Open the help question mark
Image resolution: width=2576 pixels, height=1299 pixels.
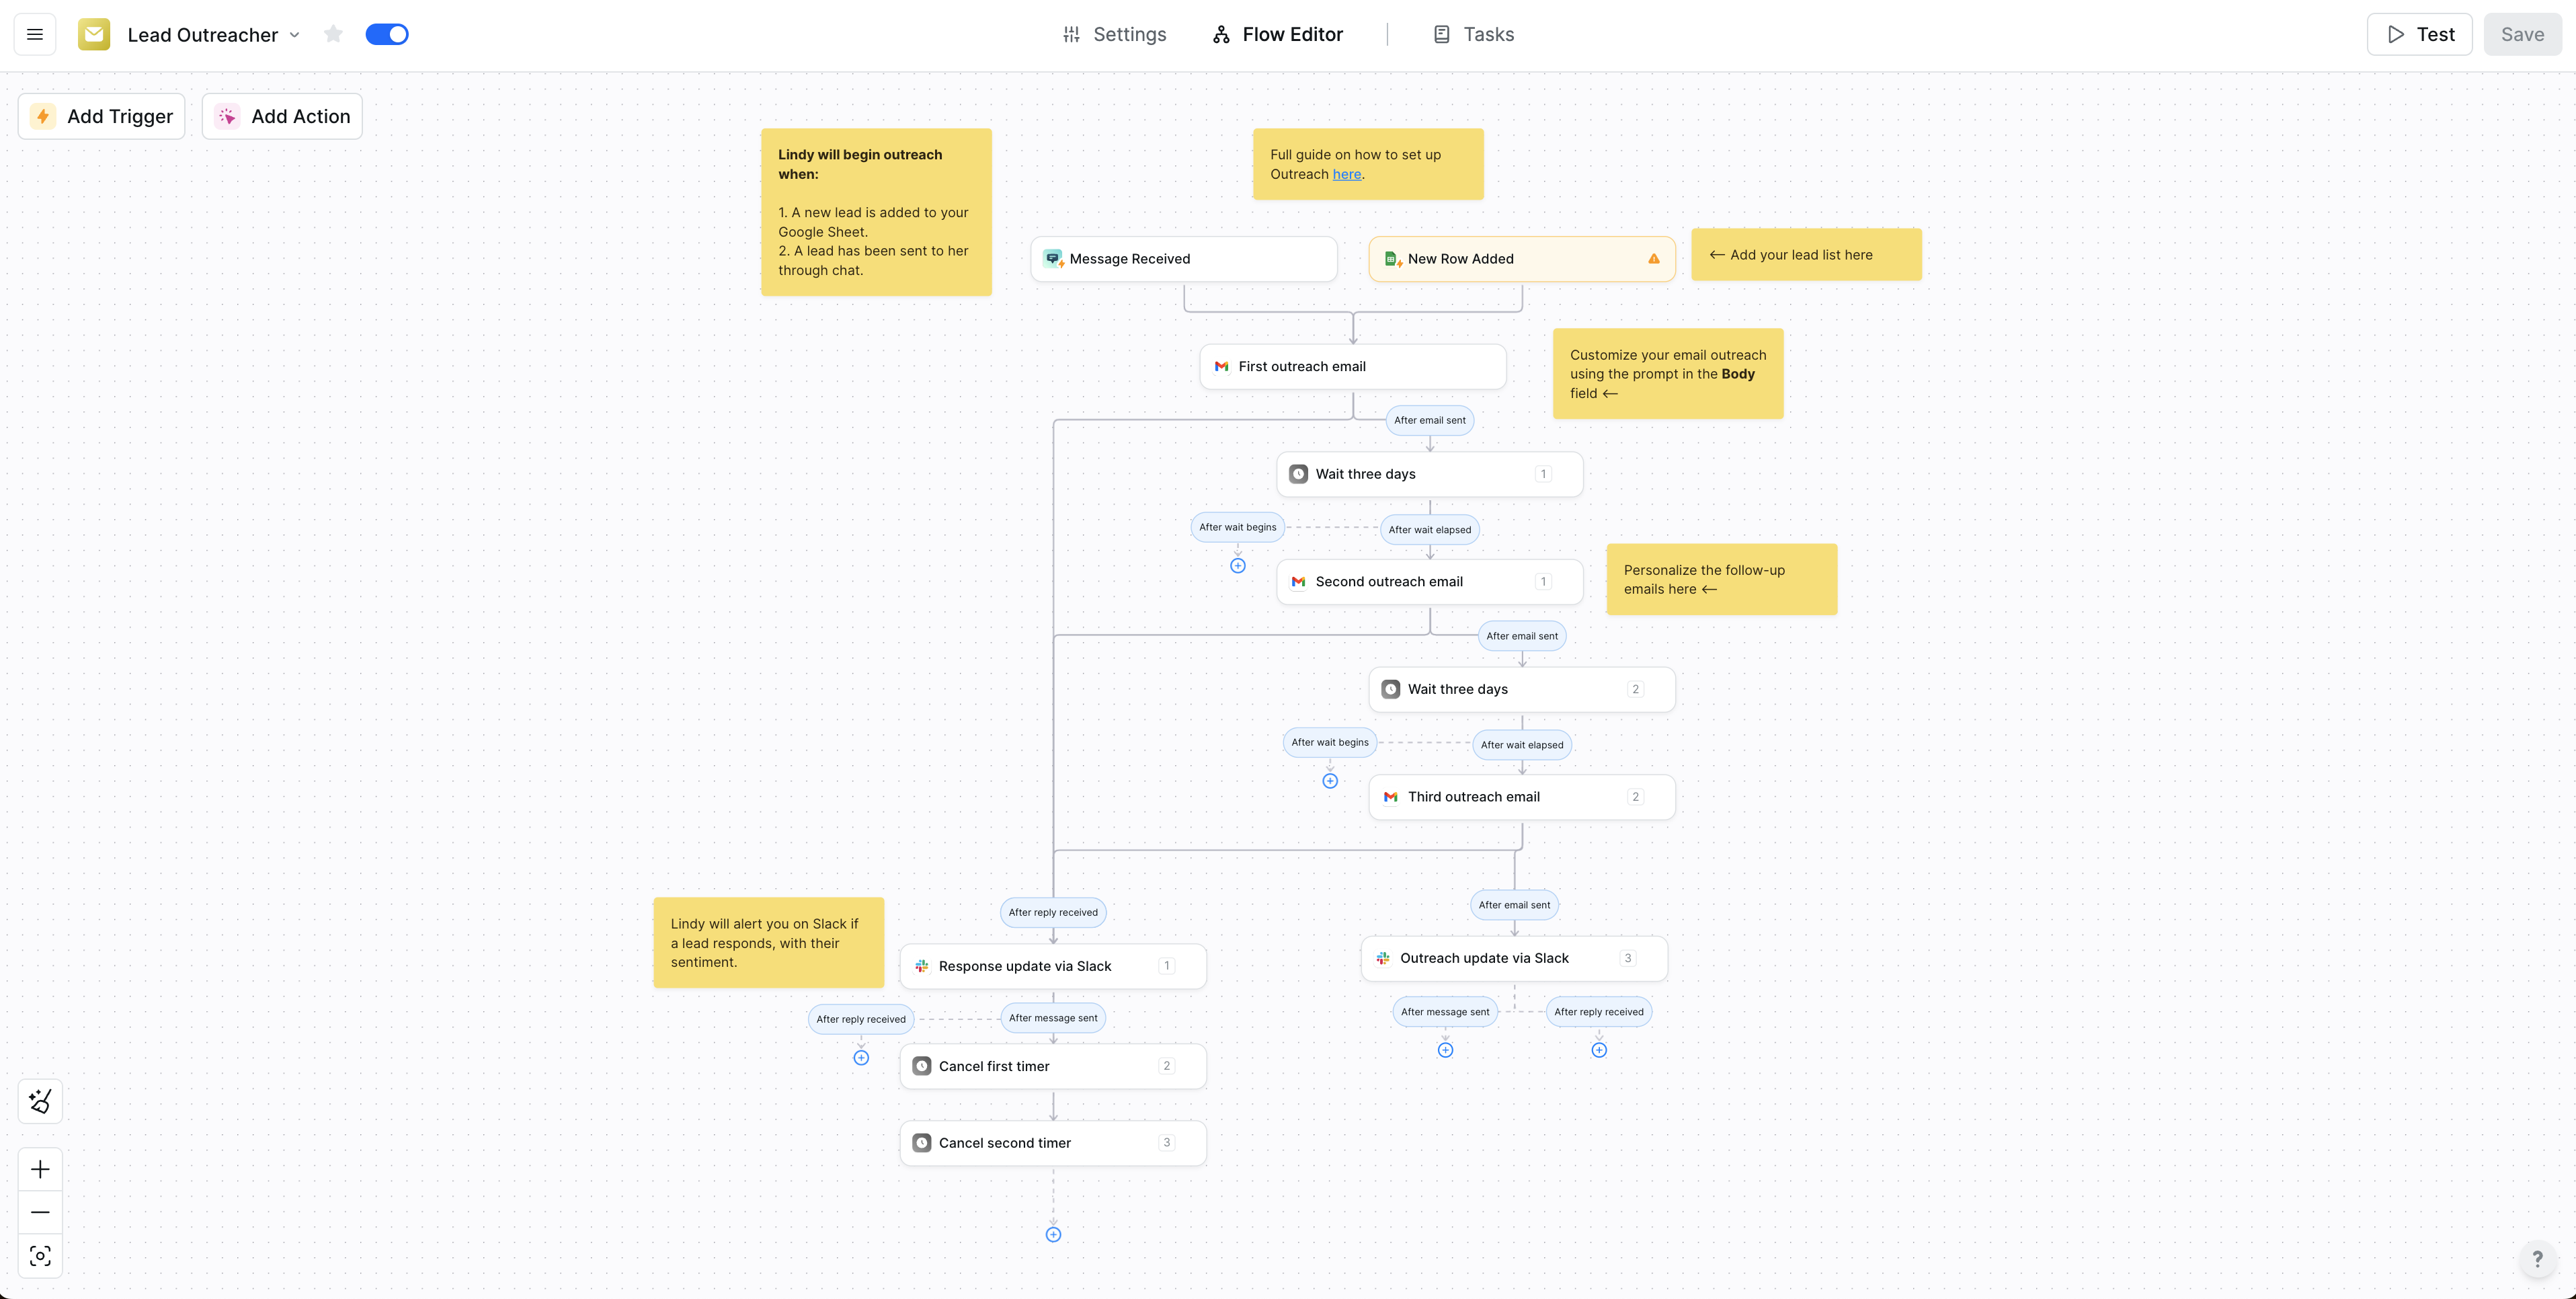(2537, 1259)
